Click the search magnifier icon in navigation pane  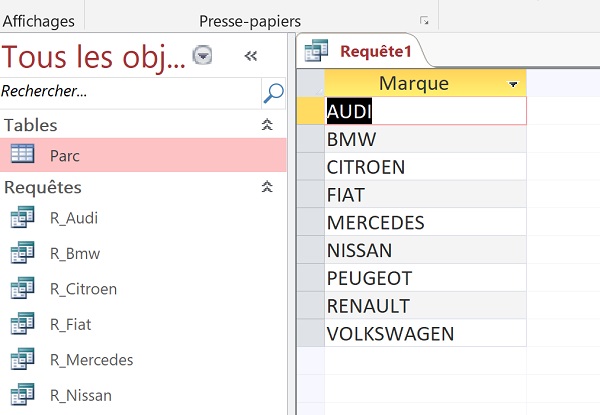coord(273,93)
